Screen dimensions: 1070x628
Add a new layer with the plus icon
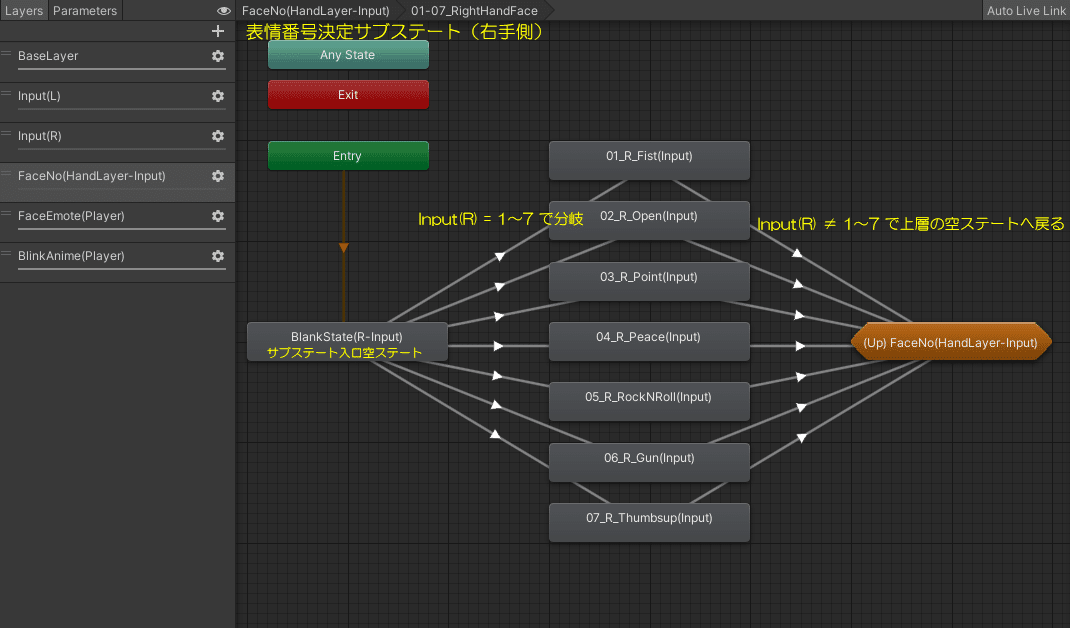[218, 31]
